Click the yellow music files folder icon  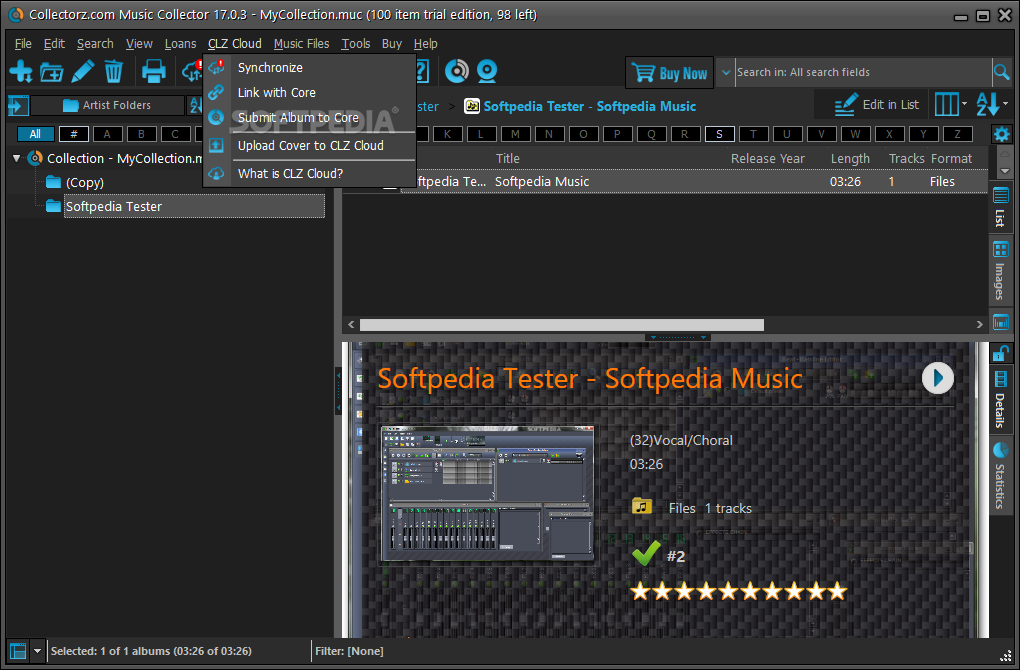(642, 505)
